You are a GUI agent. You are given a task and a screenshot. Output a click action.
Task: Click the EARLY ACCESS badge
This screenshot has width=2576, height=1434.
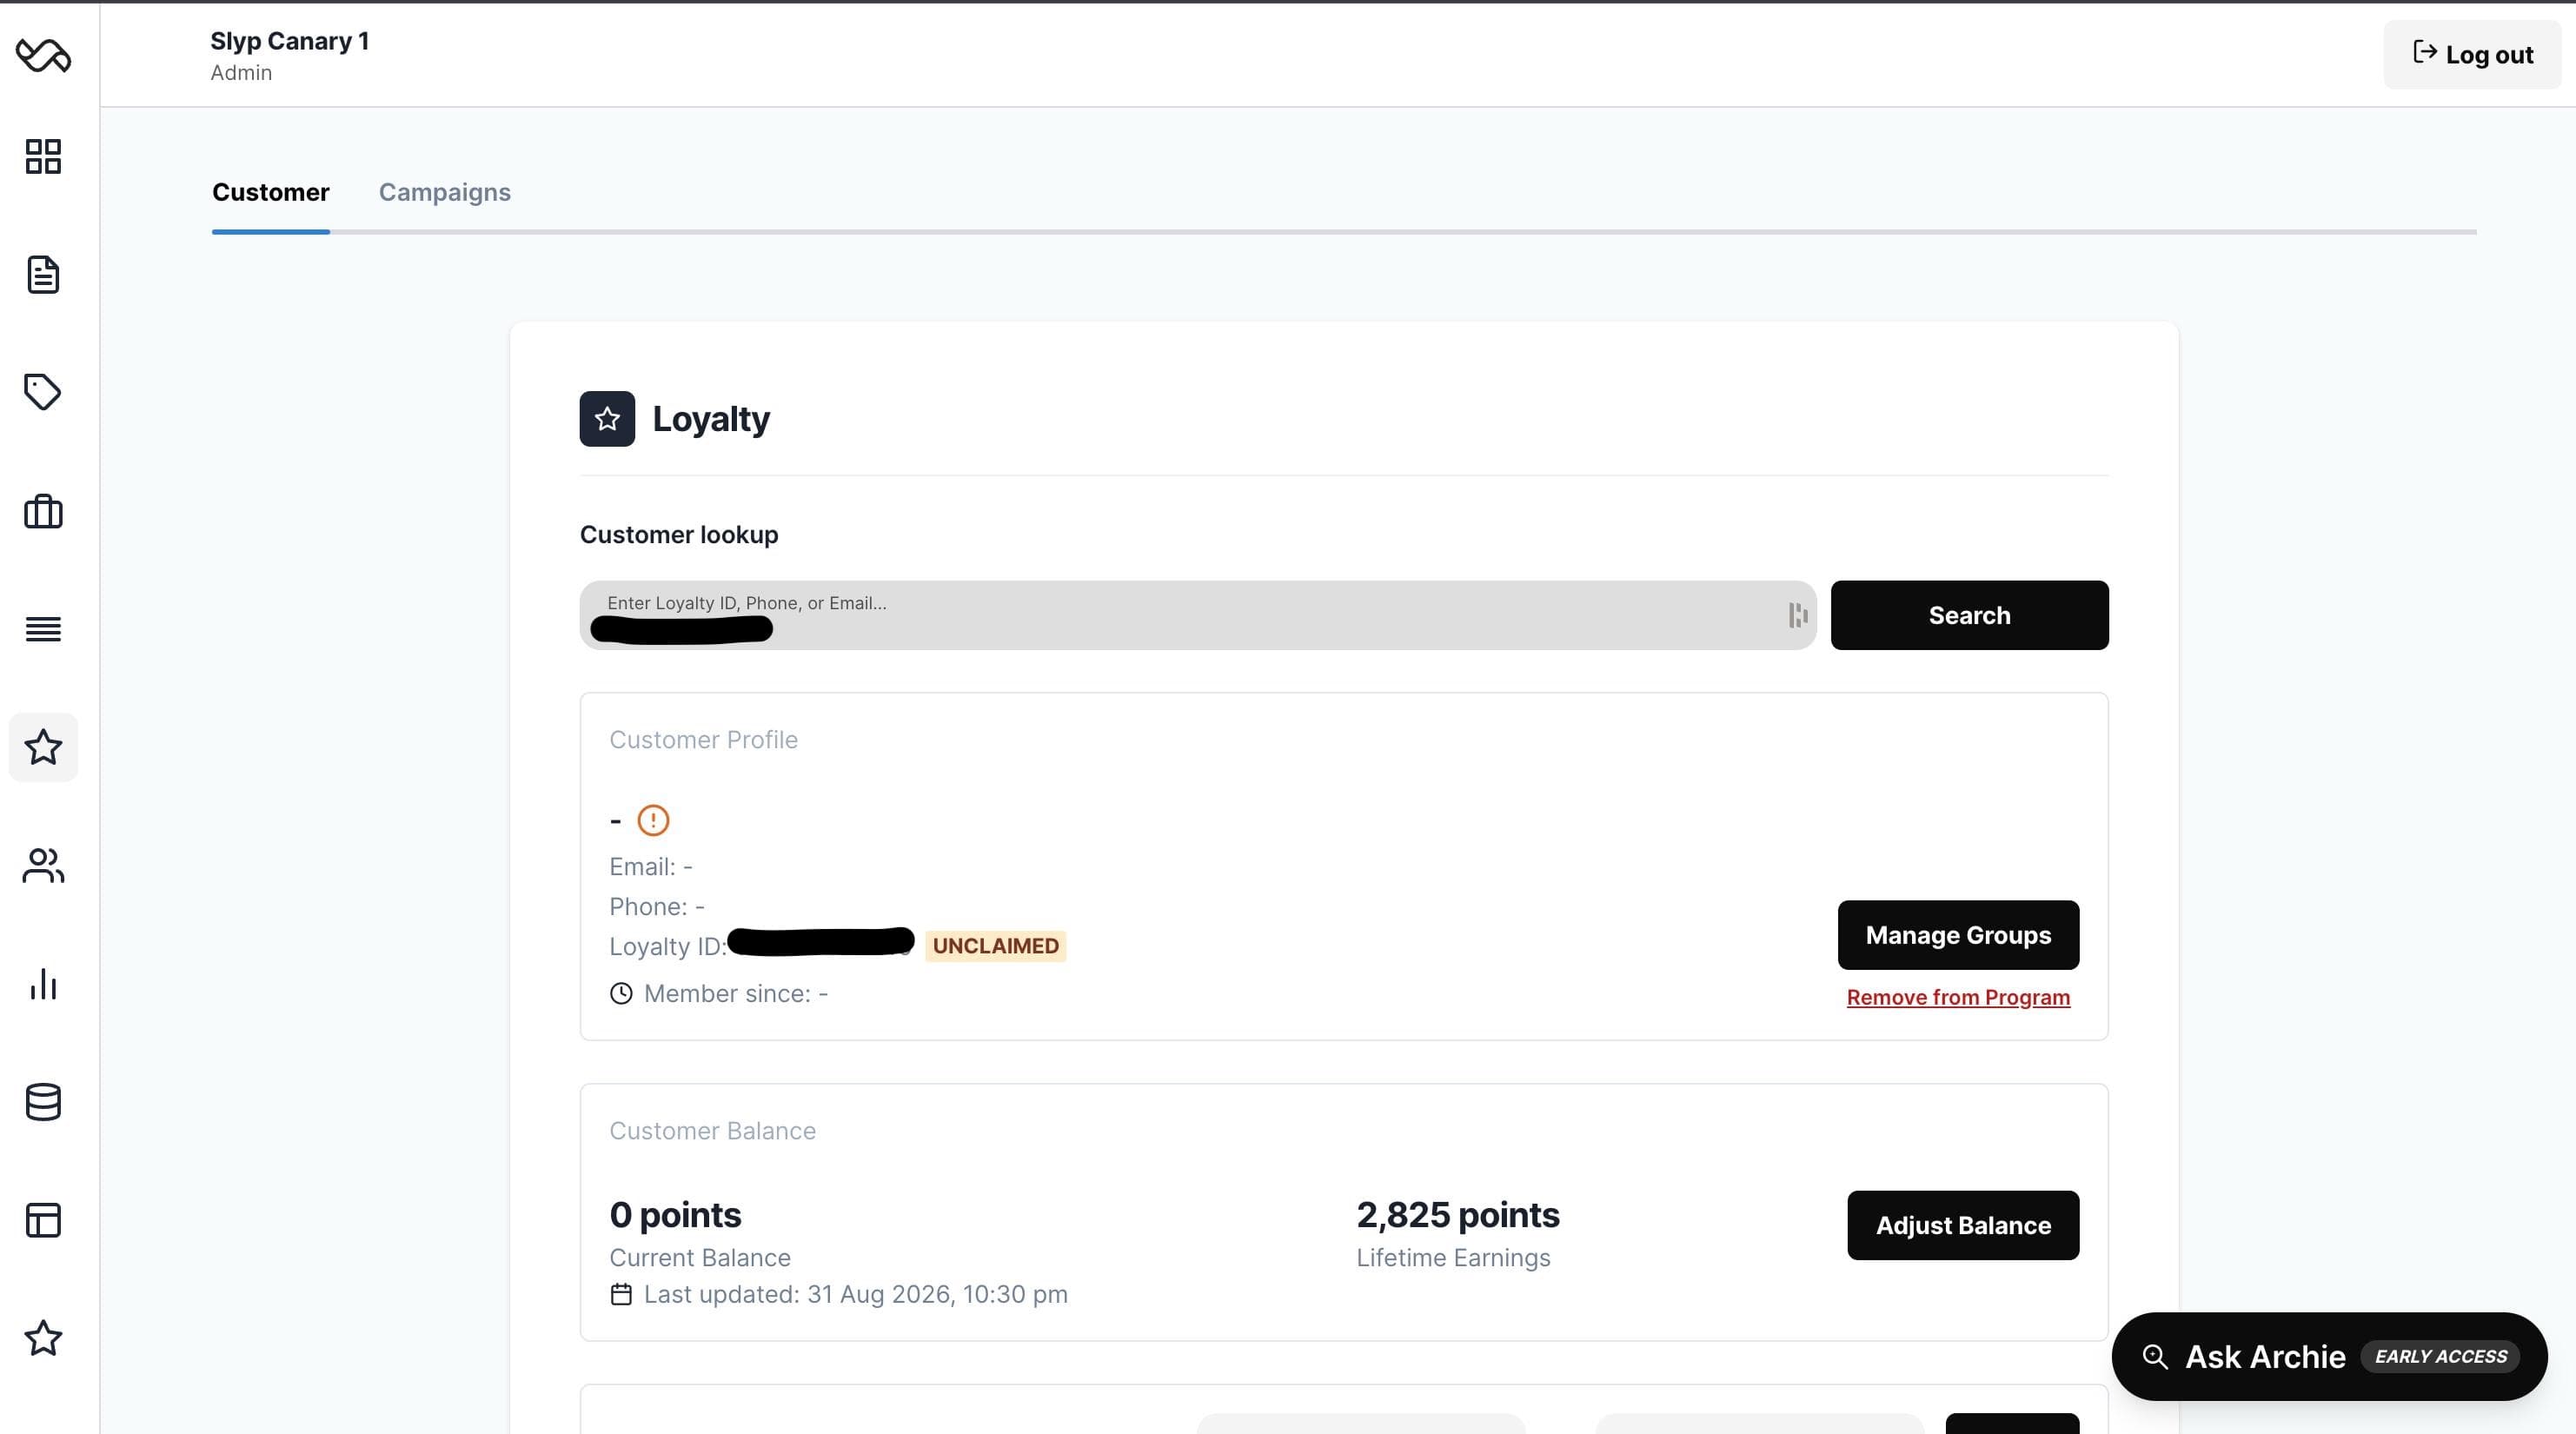[x=2440, y=1356]
